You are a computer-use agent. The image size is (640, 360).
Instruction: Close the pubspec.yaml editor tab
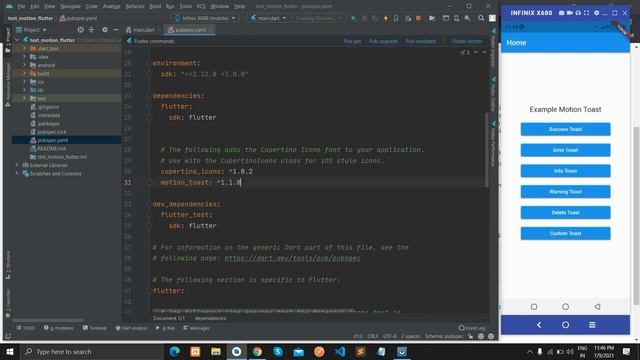coord(211,30)
